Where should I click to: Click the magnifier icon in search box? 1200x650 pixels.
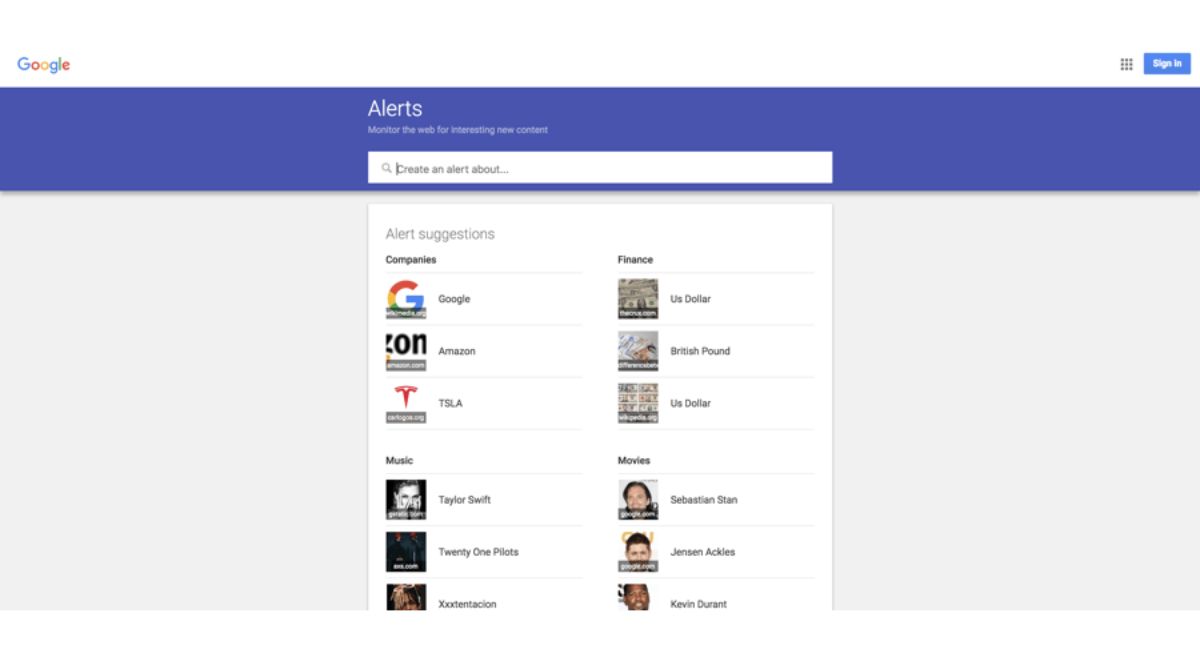pos(387,168)
